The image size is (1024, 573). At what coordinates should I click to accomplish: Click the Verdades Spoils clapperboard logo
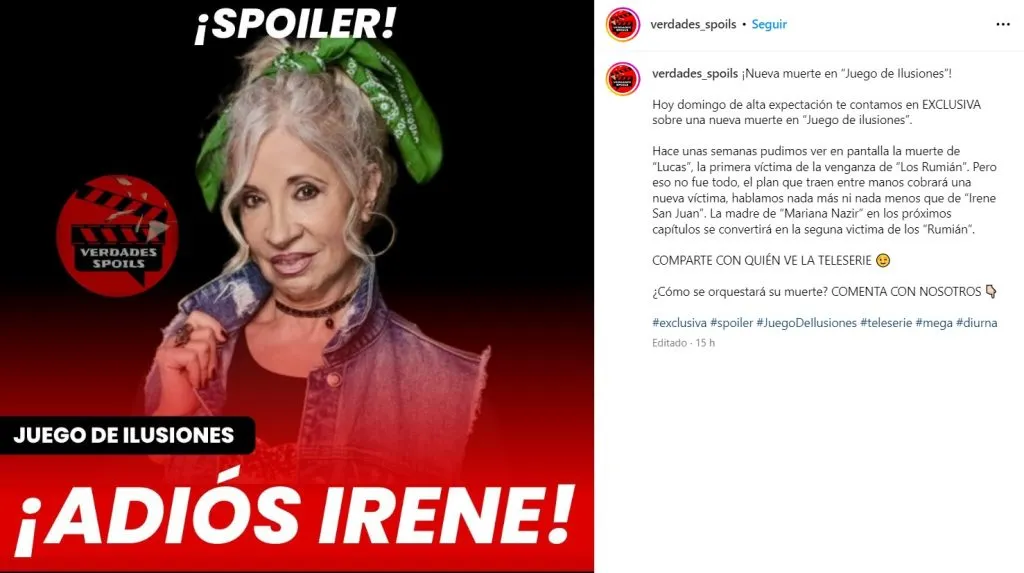click(x=117, y=236)
